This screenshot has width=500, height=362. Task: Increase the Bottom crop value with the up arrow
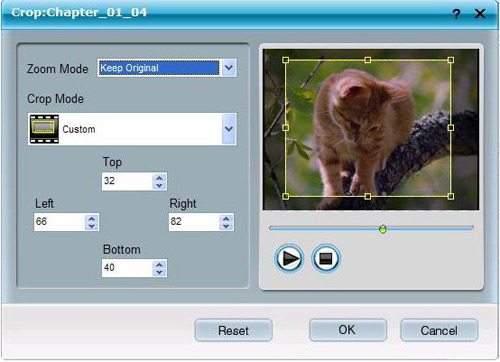[x=159, y=265]
